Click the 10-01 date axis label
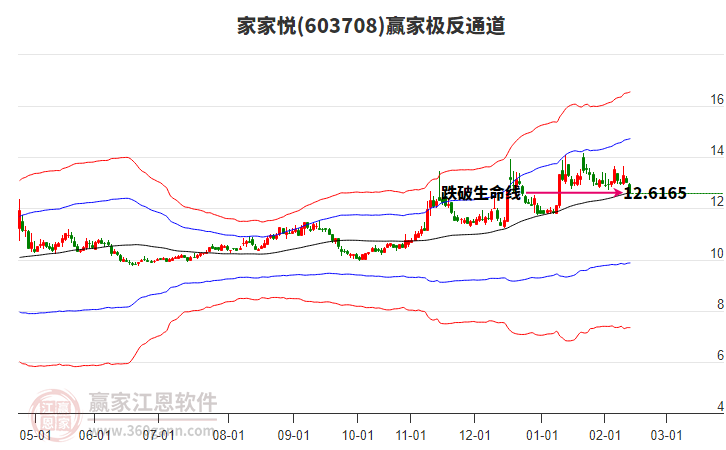Image resolution: width=726 pixels, height=450 pixels. click(357, 435)
